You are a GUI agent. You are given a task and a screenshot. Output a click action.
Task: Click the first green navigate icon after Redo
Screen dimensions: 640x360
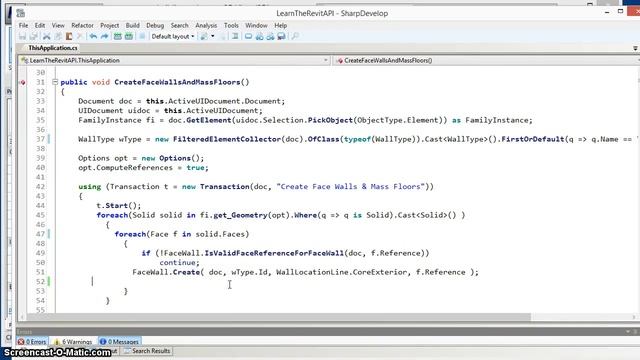point(118,36)
